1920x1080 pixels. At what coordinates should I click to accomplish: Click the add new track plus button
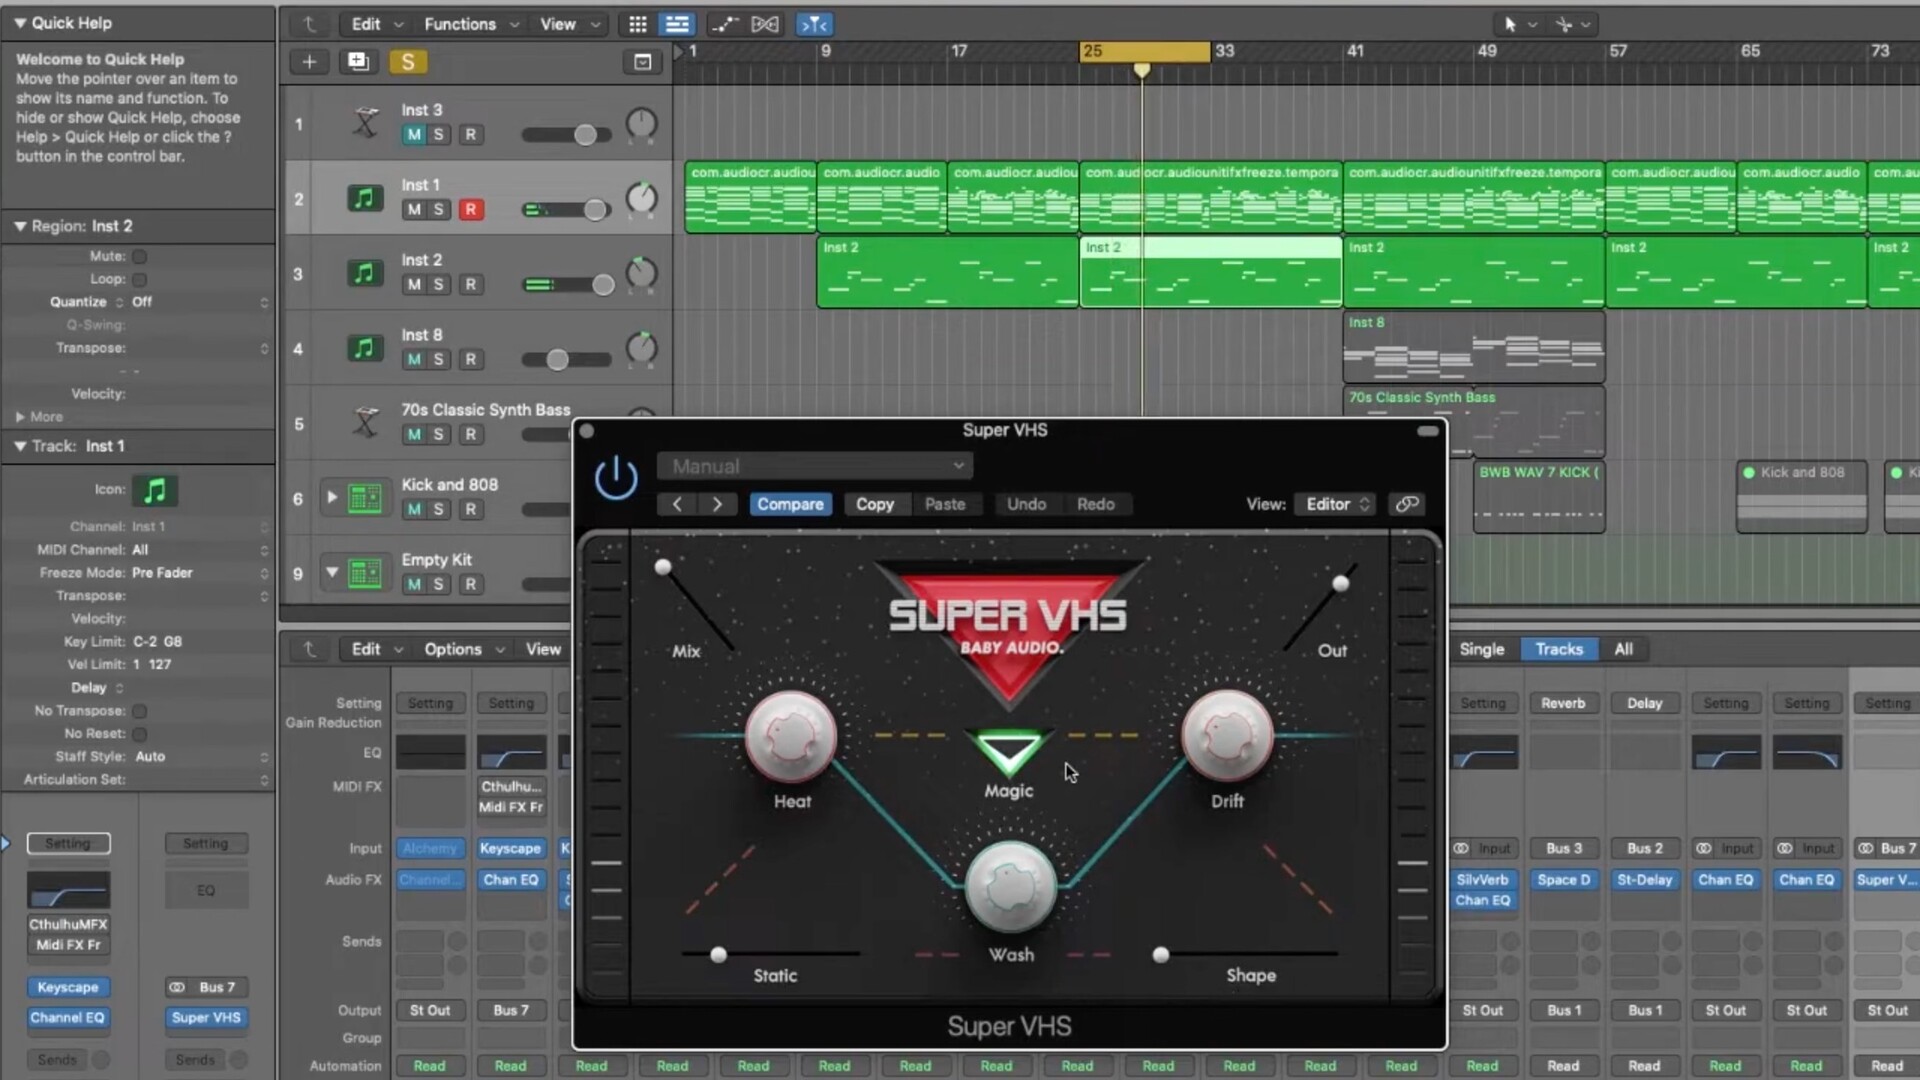(309, 62)
